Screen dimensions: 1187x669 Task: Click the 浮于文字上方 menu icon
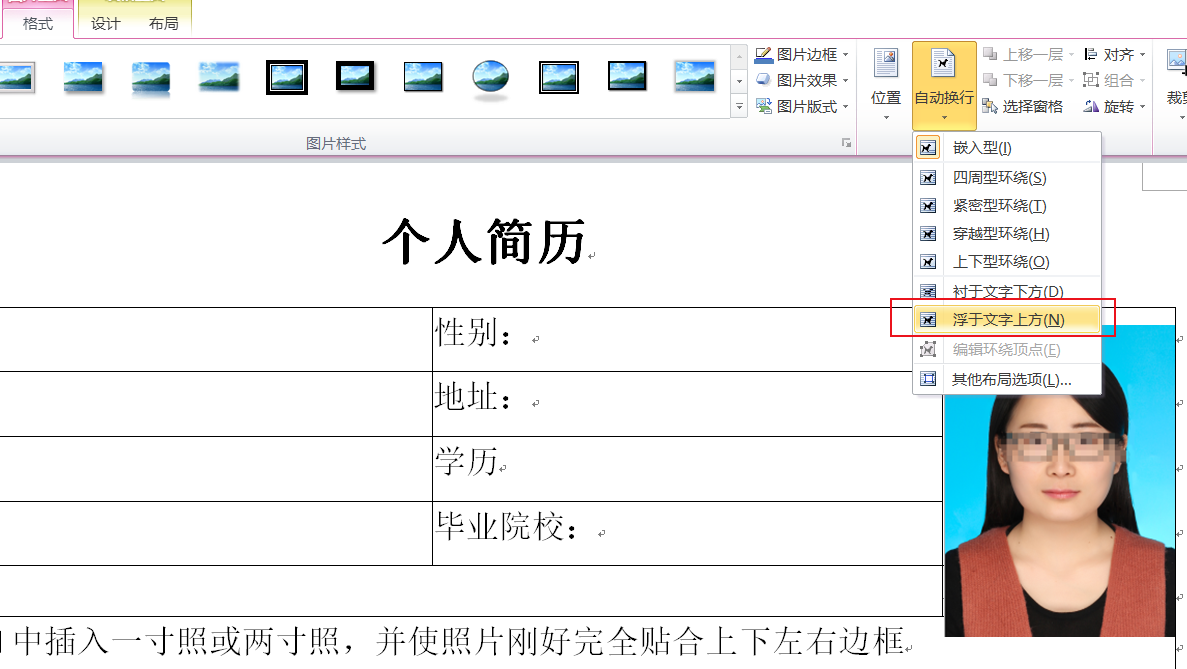[928, 320]
